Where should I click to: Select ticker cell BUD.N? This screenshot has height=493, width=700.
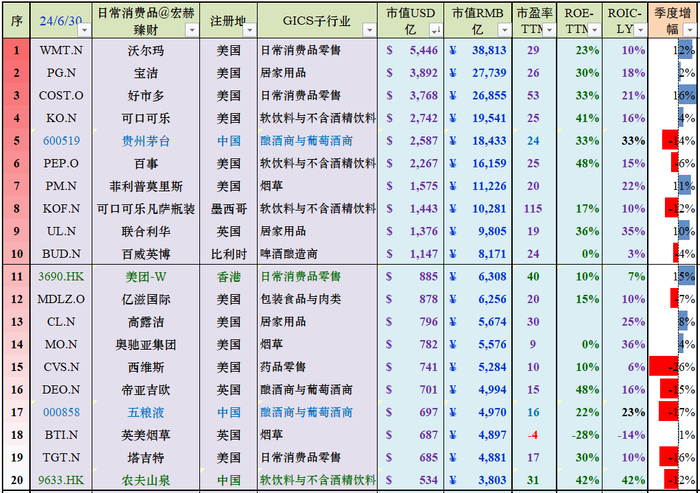click(61, 254)
